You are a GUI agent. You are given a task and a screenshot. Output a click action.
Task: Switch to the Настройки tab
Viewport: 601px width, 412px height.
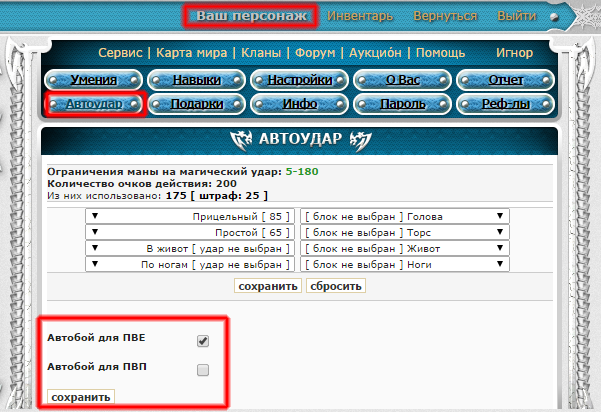(x=300, y=80)
